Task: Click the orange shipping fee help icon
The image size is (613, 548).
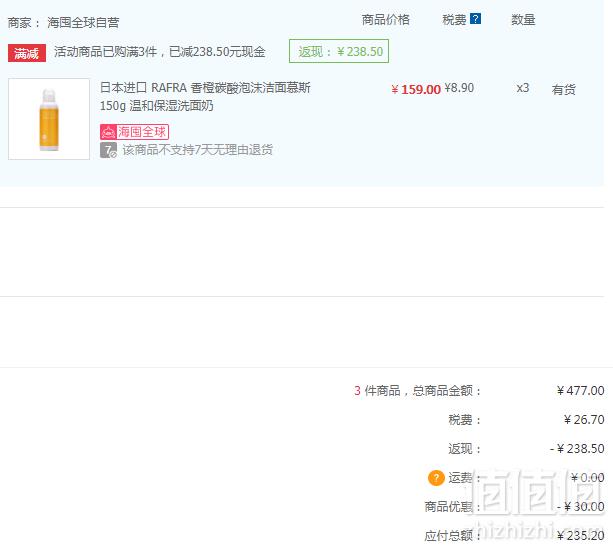Action: point(436,478)
